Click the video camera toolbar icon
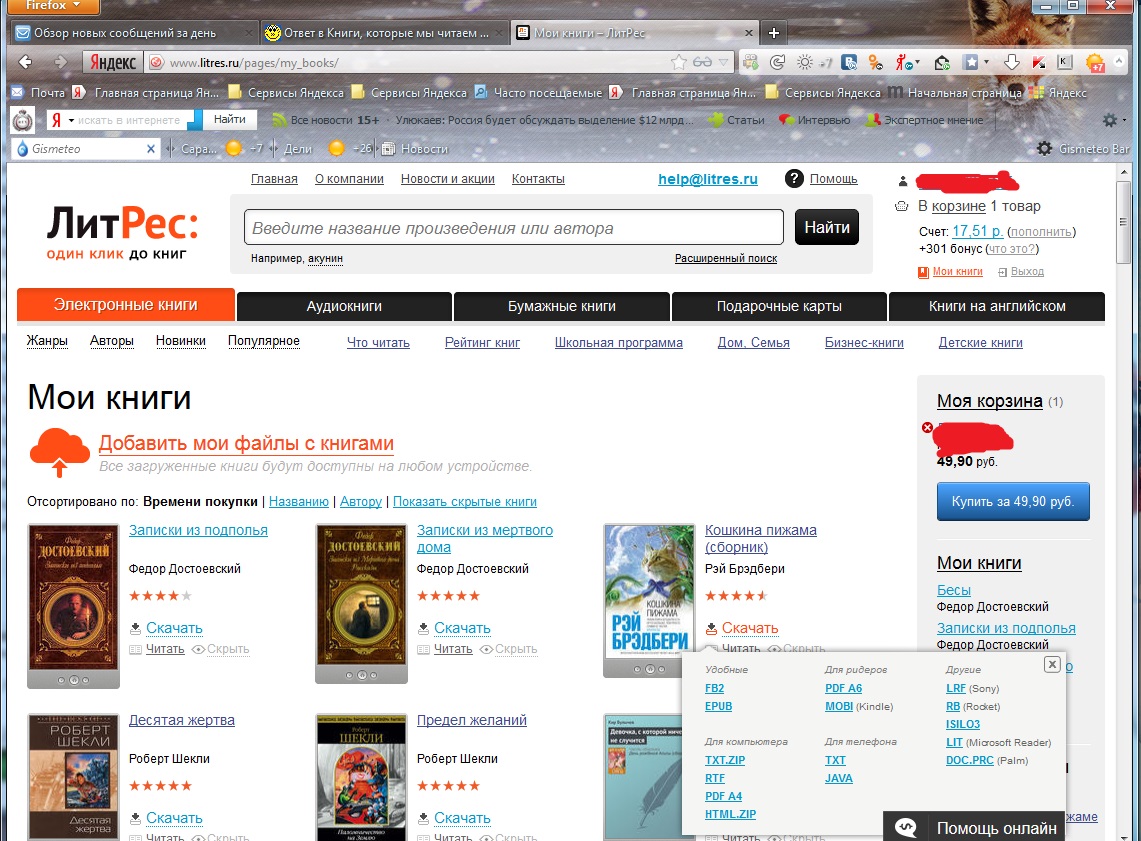This screenshot has height=841, width=1141. click(750, 63)
